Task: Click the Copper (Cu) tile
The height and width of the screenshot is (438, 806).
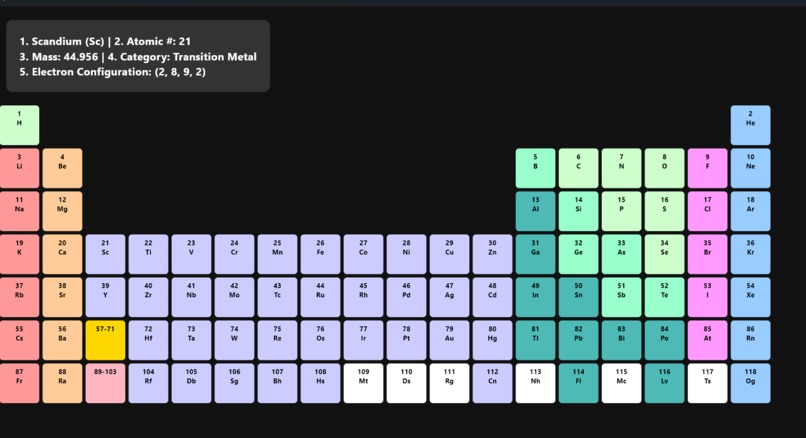Action: click(x=449, y=254)
